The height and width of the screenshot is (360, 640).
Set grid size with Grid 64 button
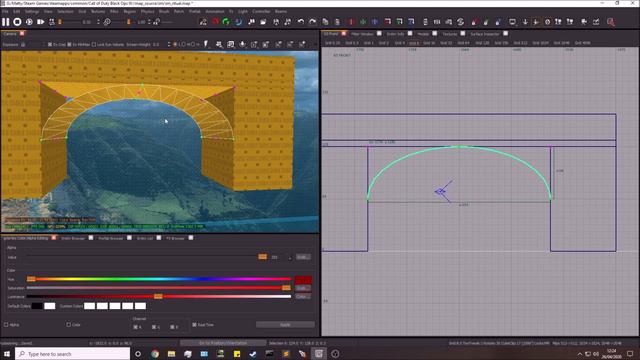463,43
